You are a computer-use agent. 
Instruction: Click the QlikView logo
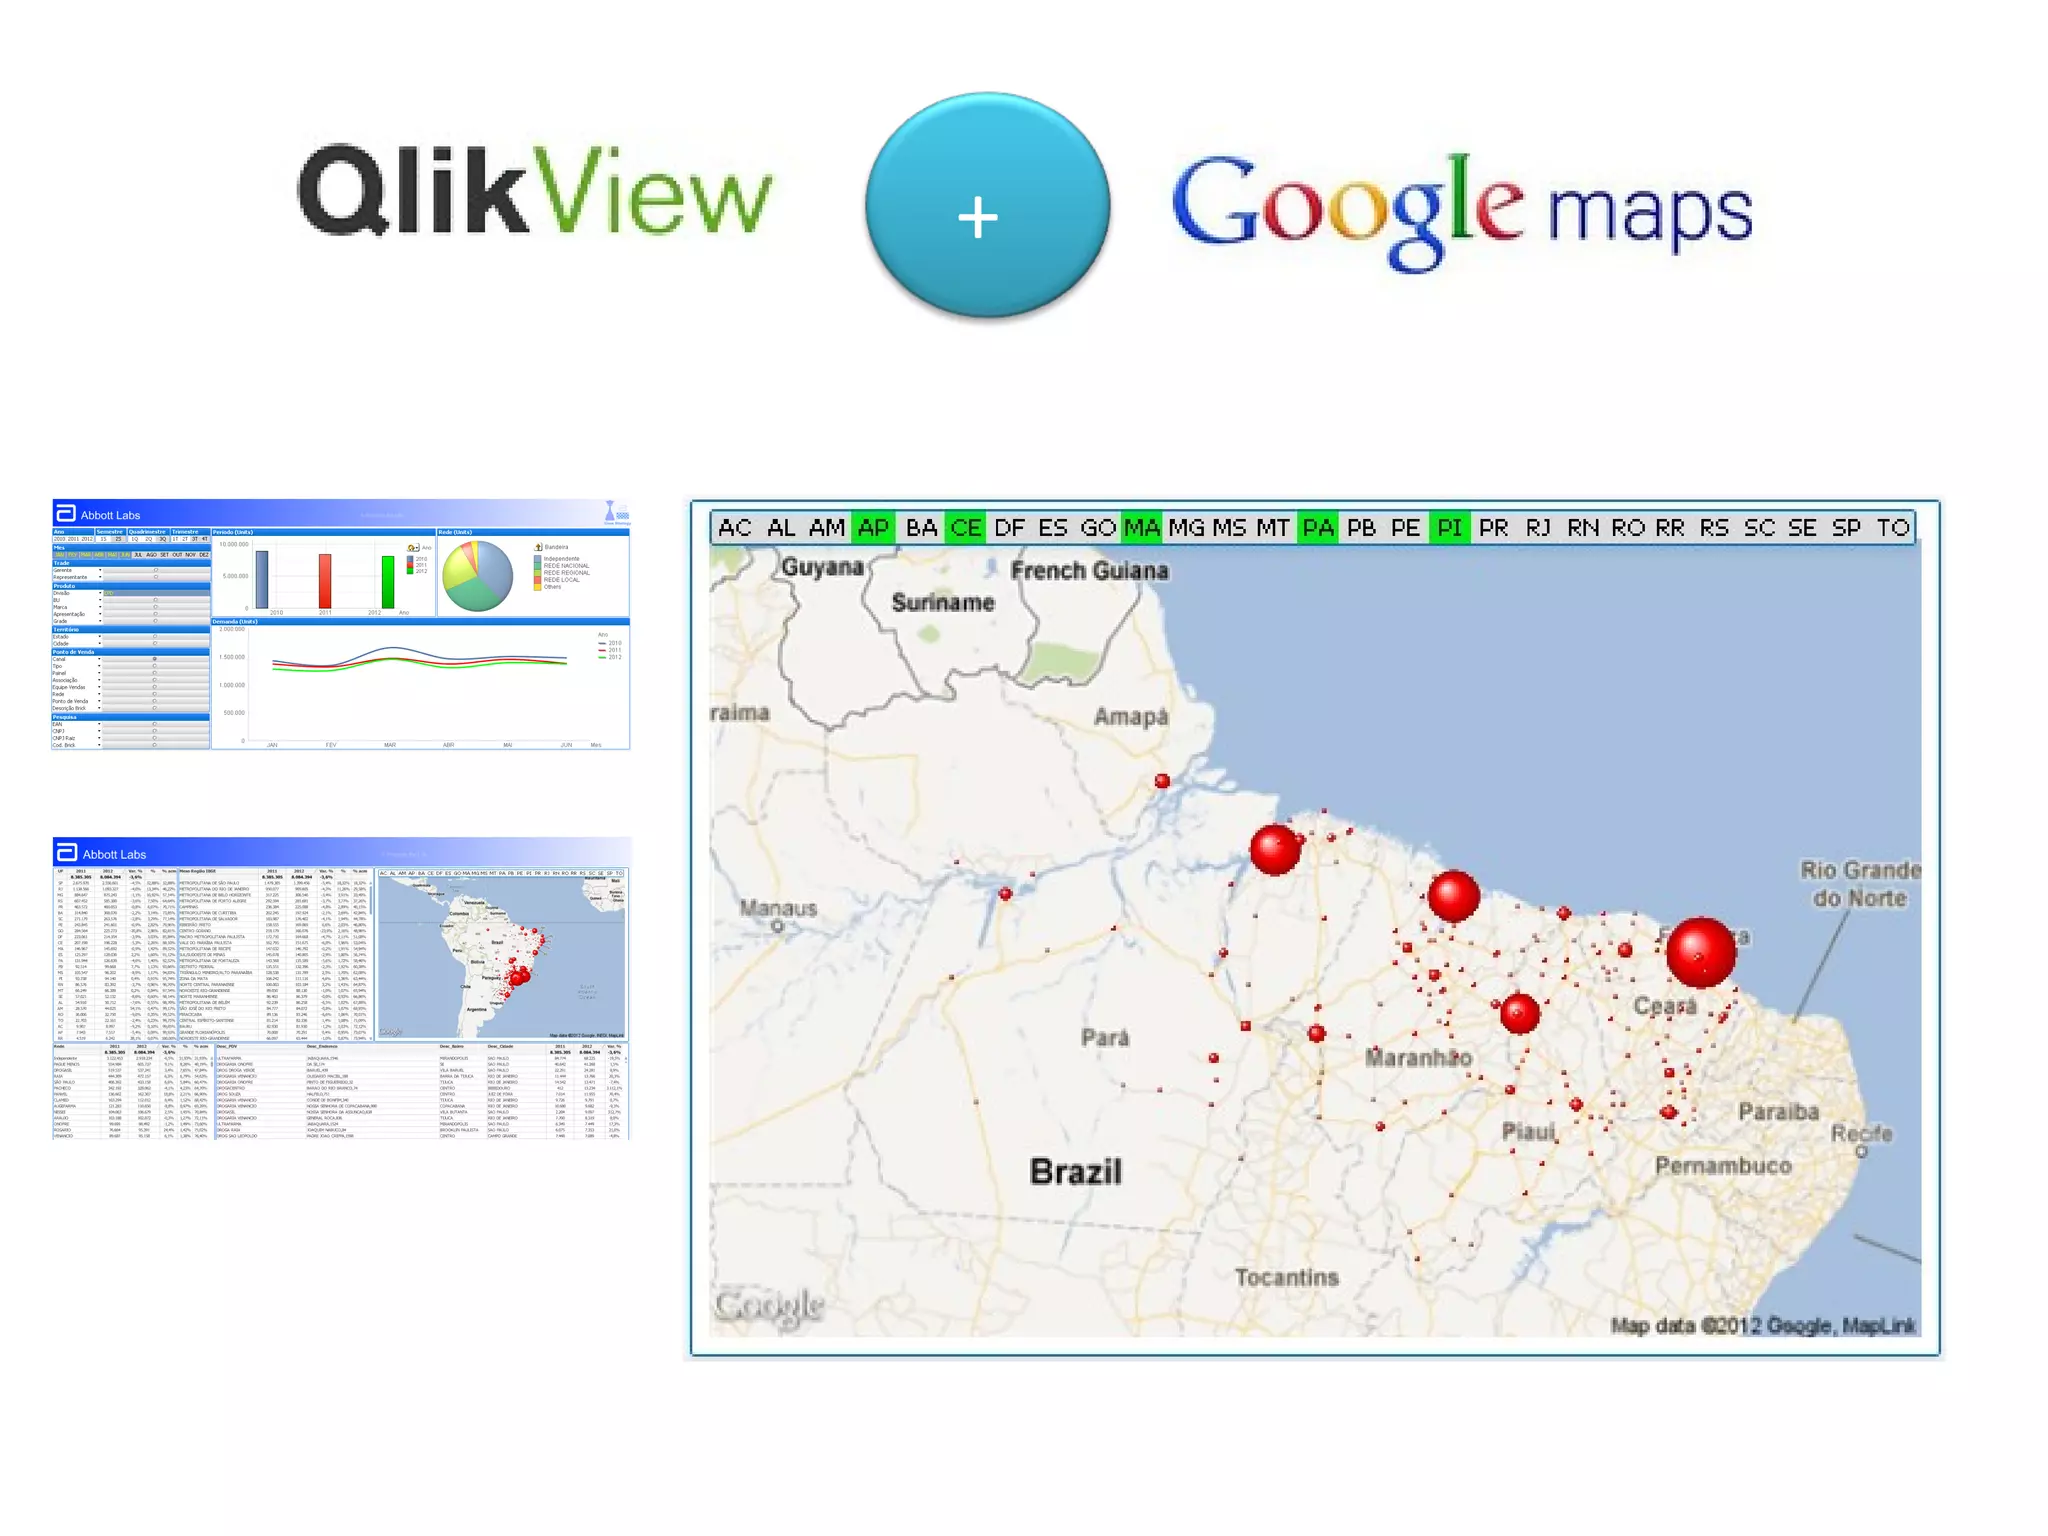535,191
